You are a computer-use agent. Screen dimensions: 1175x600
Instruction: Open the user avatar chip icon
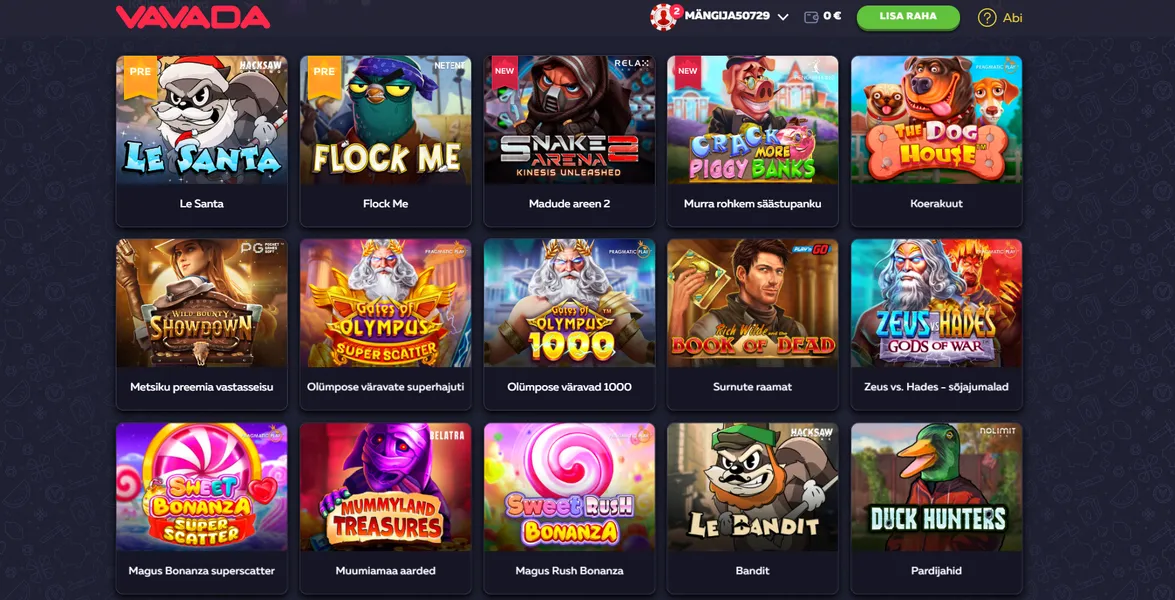(664, 16)
